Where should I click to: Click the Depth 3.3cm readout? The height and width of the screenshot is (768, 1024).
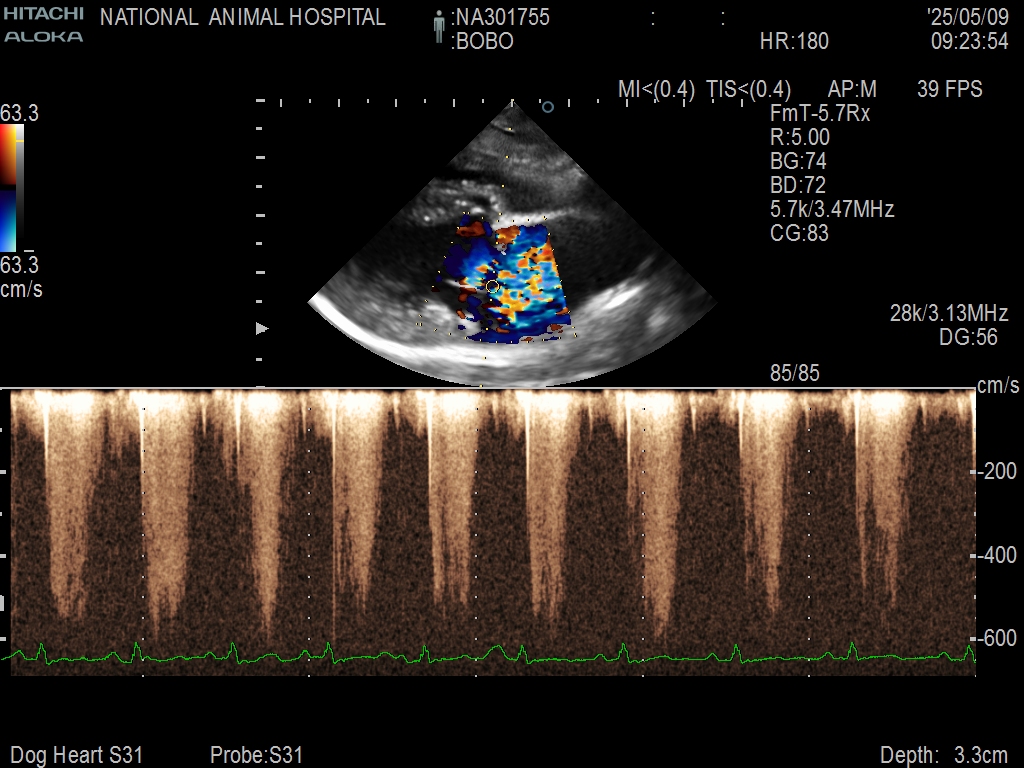tap(944, 755)
